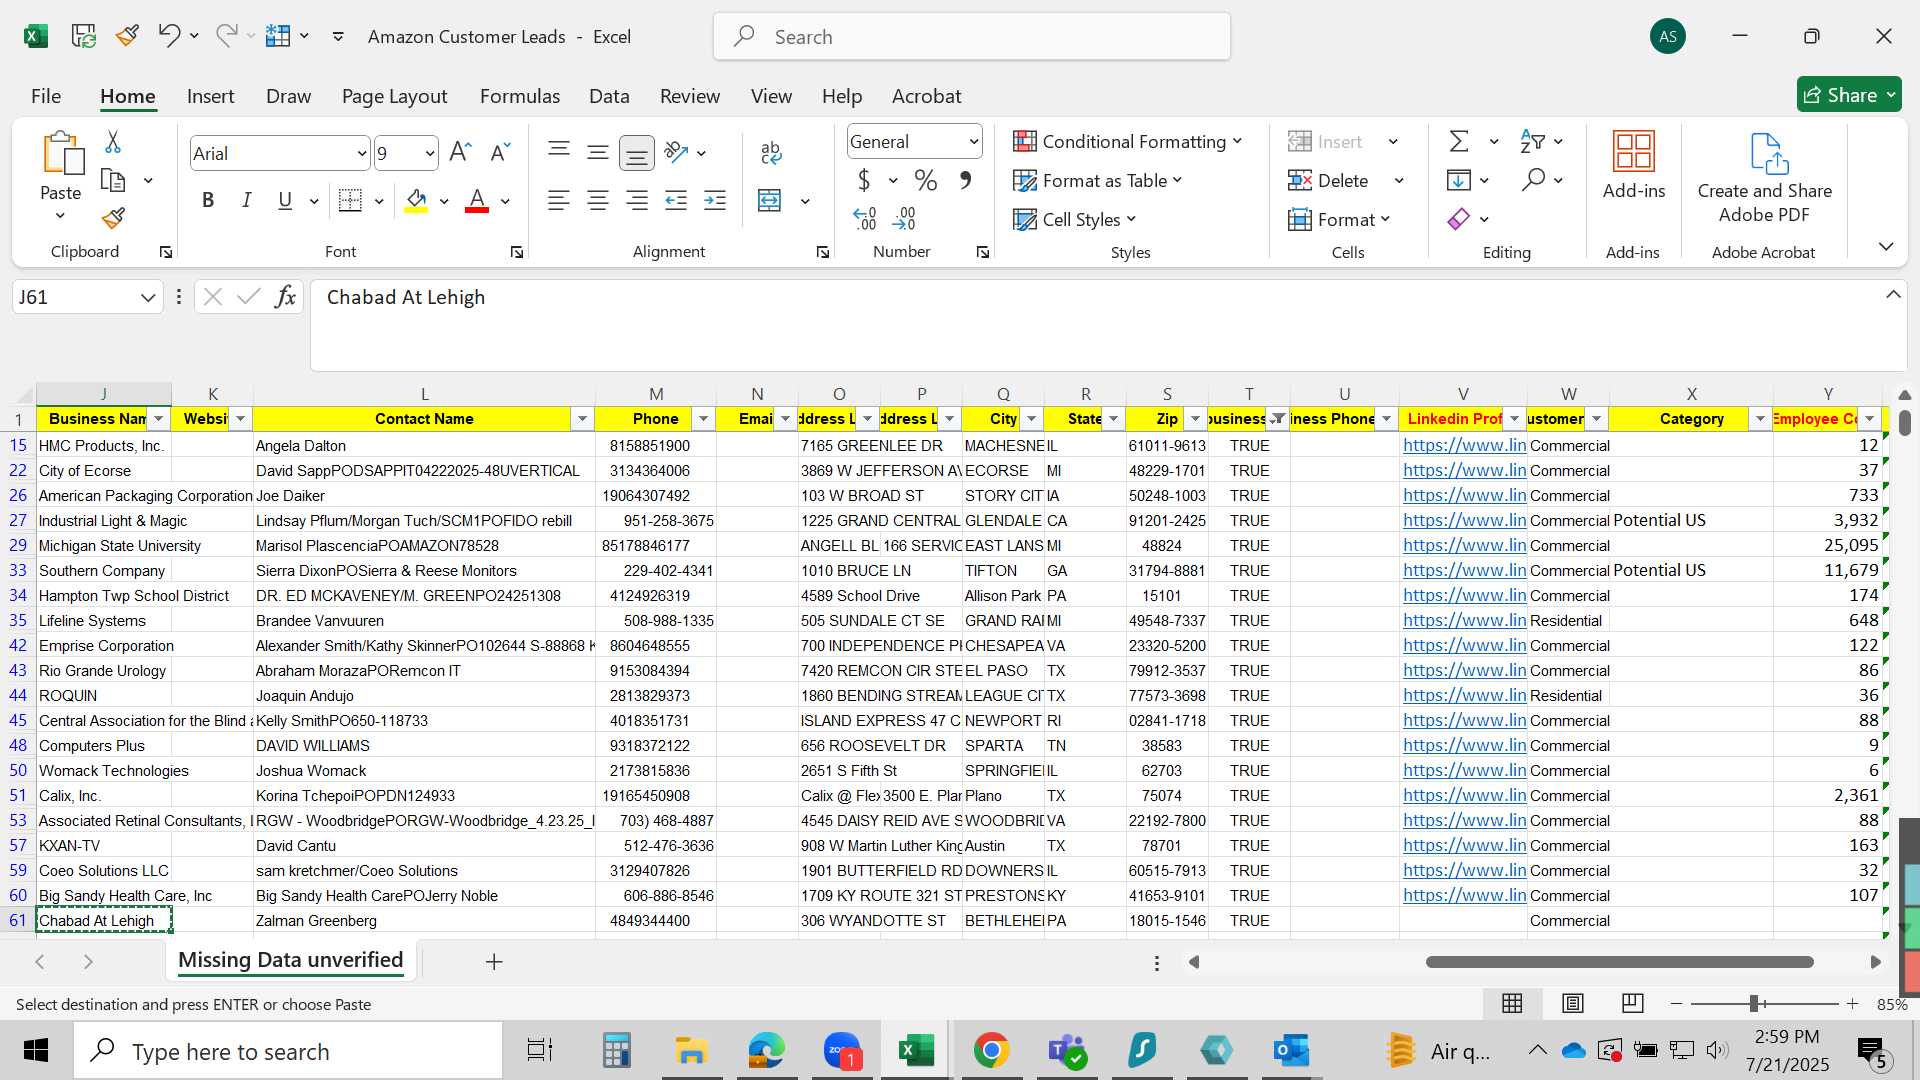Click Insert Function fx icon

285,297
